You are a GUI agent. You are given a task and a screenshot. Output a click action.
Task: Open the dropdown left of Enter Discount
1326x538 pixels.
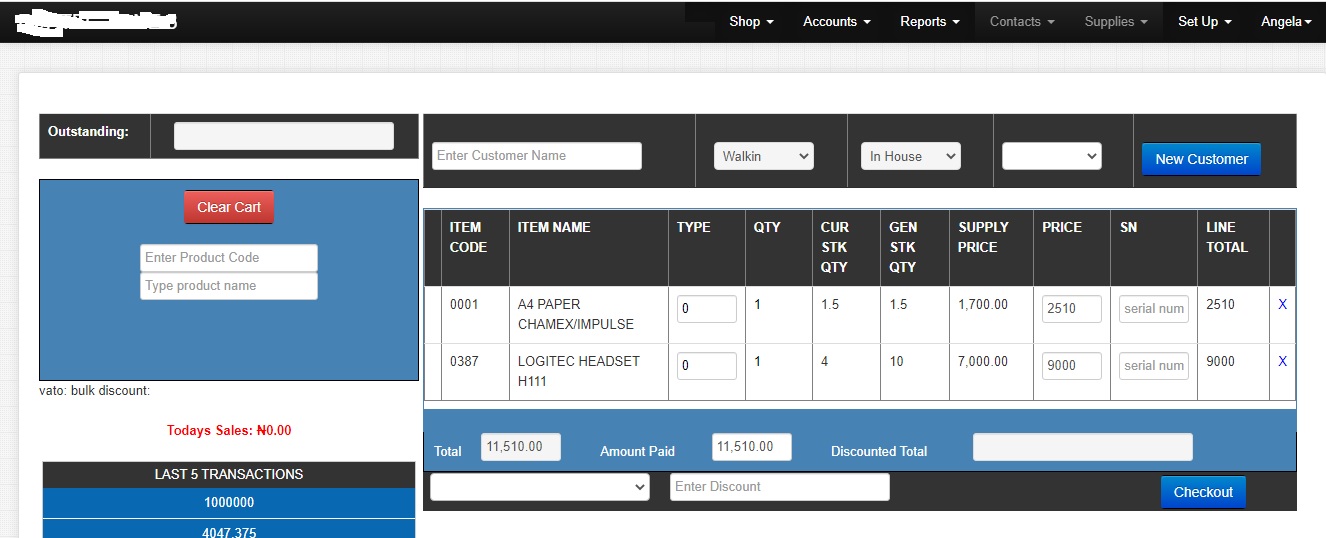tap(540, 487)
